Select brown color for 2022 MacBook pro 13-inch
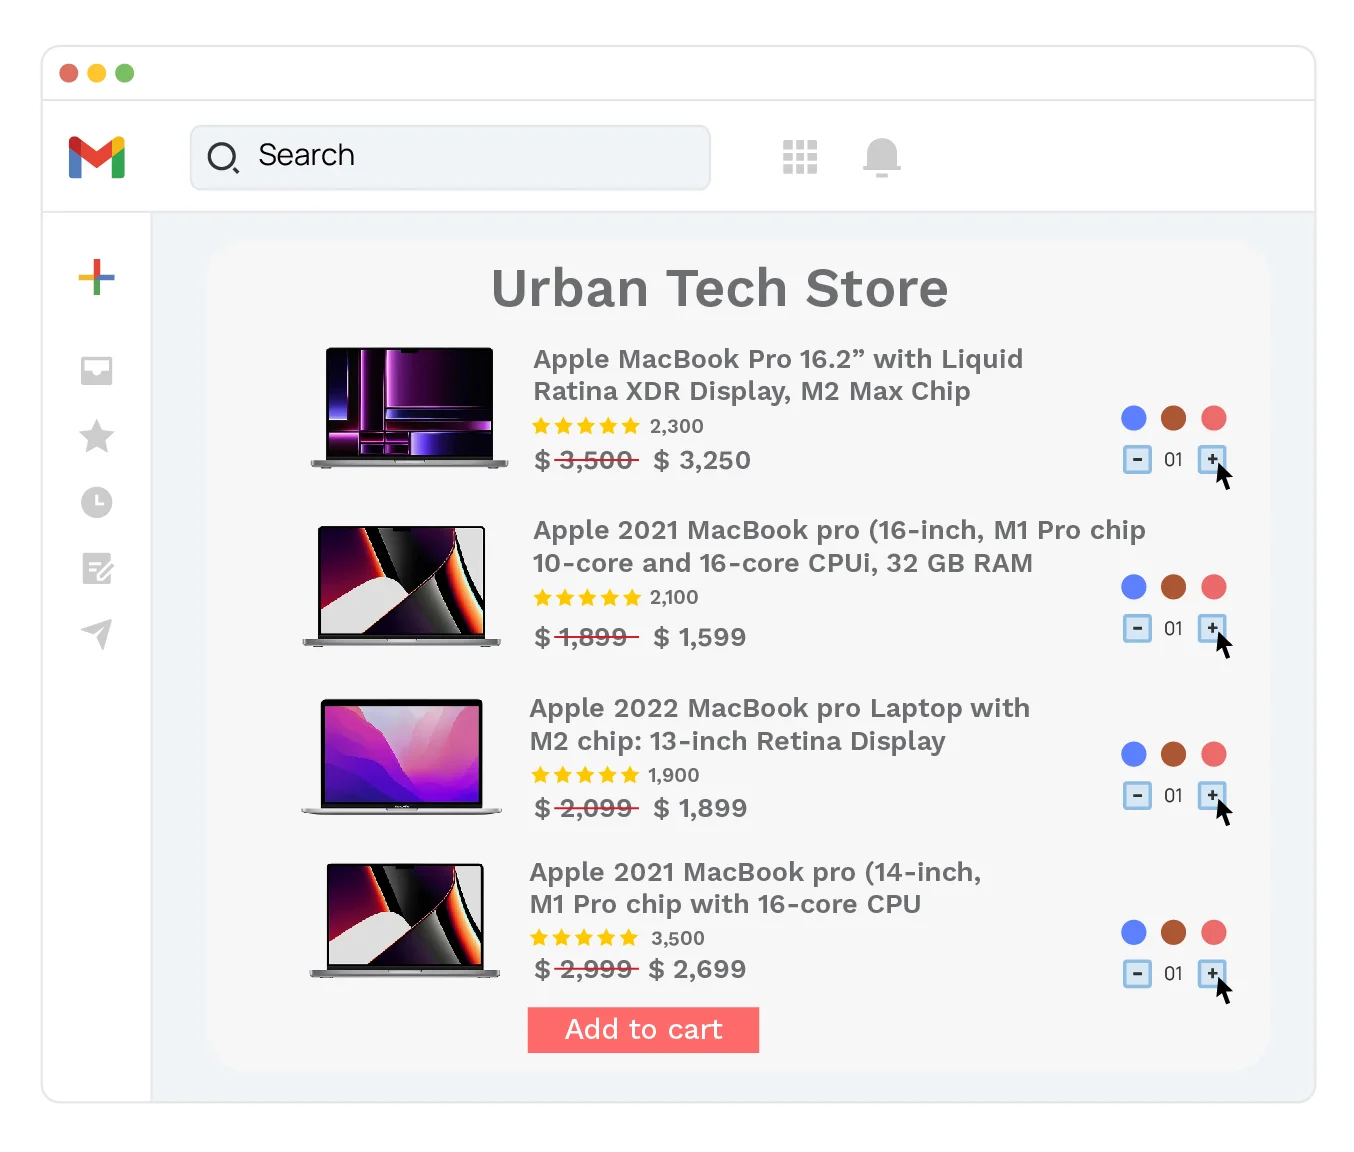The image size is (1354, 1152). pos(1174,754)
